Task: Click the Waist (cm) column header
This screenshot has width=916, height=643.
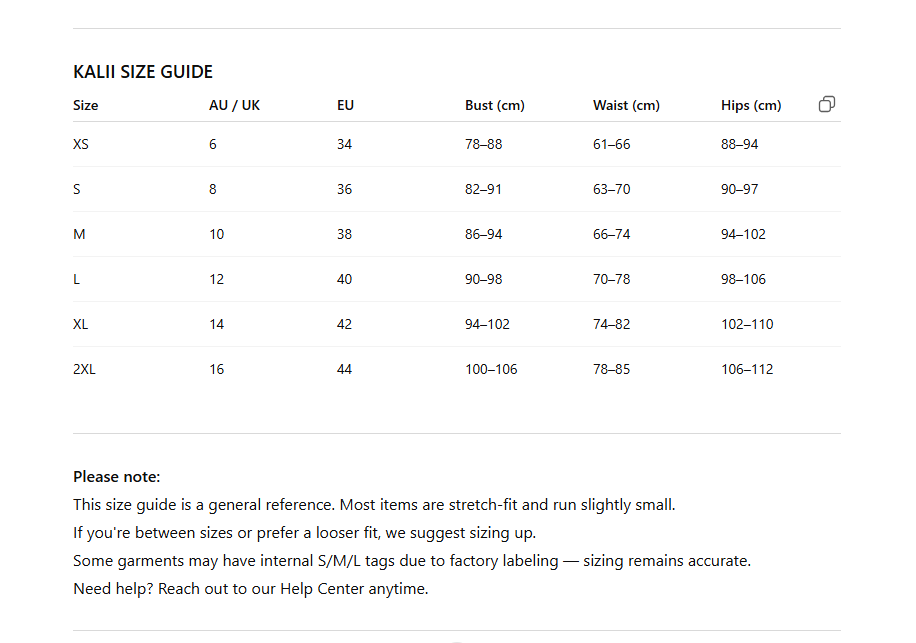Action: tap(626, 105)
